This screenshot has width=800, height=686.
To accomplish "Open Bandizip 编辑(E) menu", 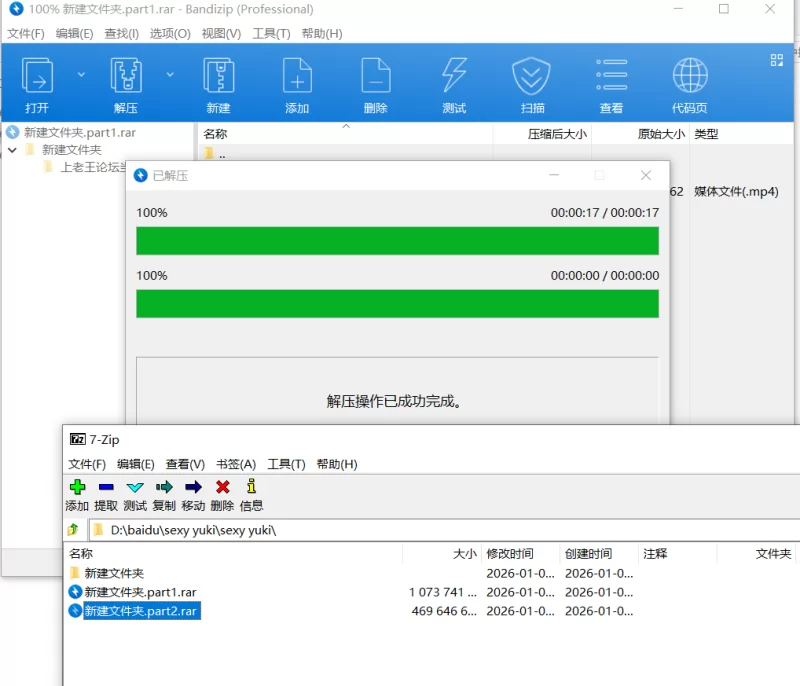I will tap(74, 34).
